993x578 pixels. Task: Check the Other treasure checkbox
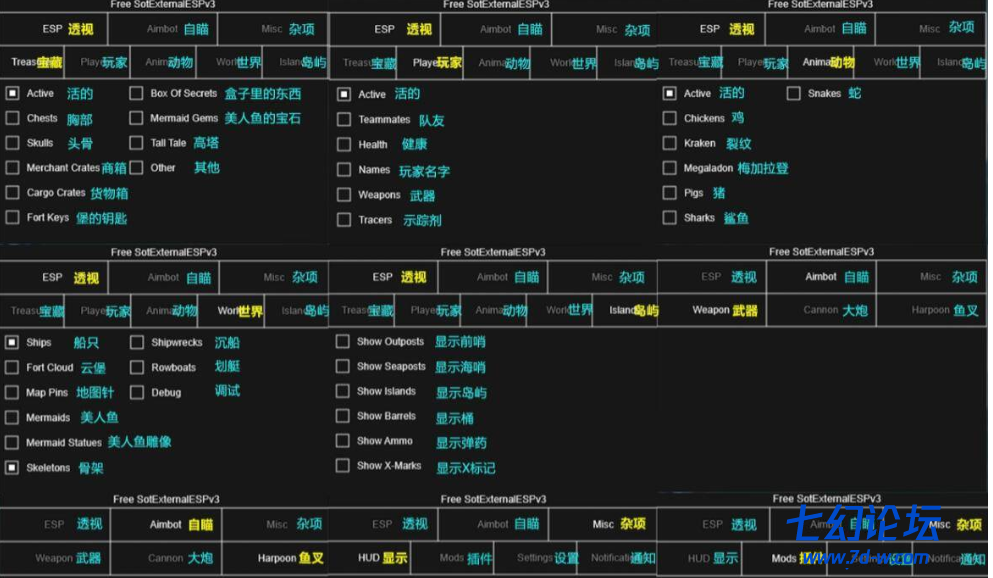(x=136, y=168)
